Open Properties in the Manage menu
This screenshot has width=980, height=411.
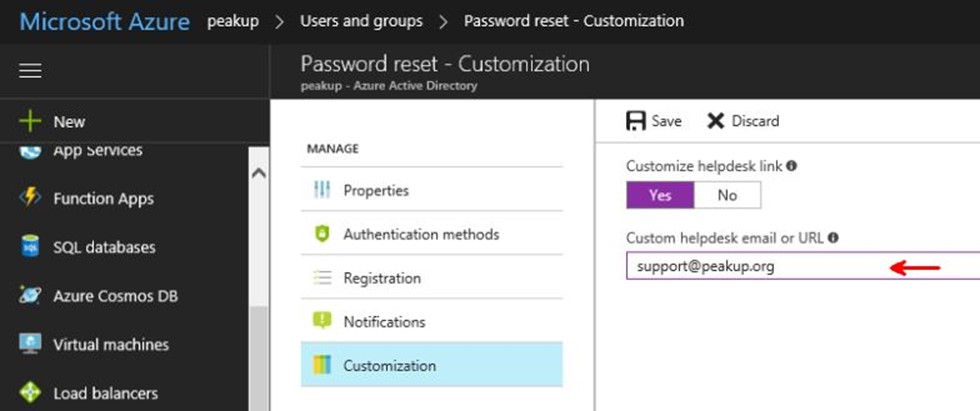(x=431, y=190)
